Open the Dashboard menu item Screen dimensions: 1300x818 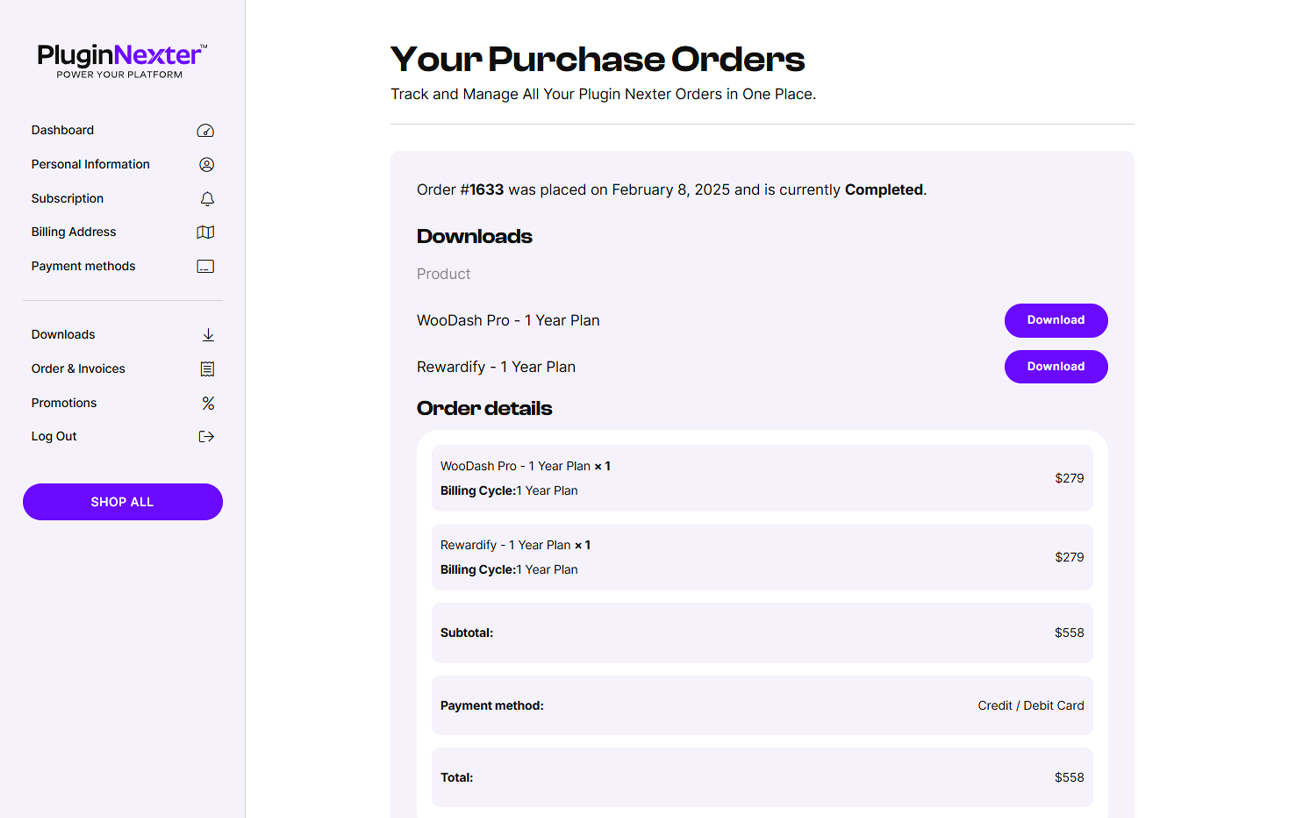click(62, 130)
